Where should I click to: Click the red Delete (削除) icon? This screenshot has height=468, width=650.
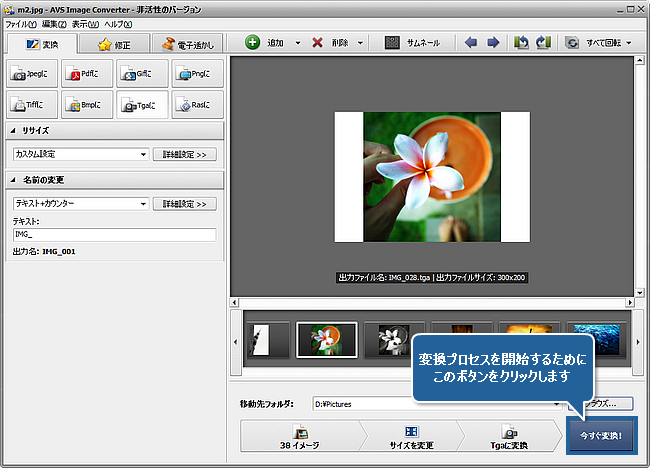click(x=318, y=43)
